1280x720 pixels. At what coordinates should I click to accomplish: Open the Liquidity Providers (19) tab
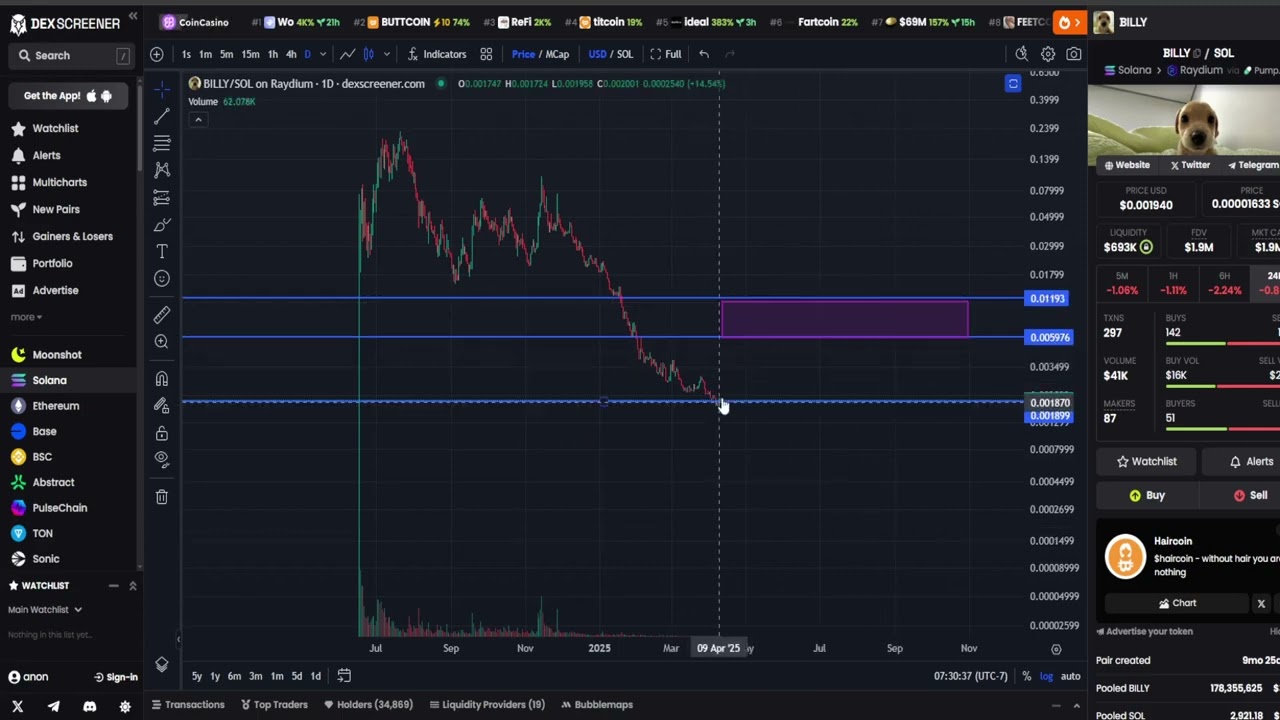pyautogui.click(x=485, y=705)
